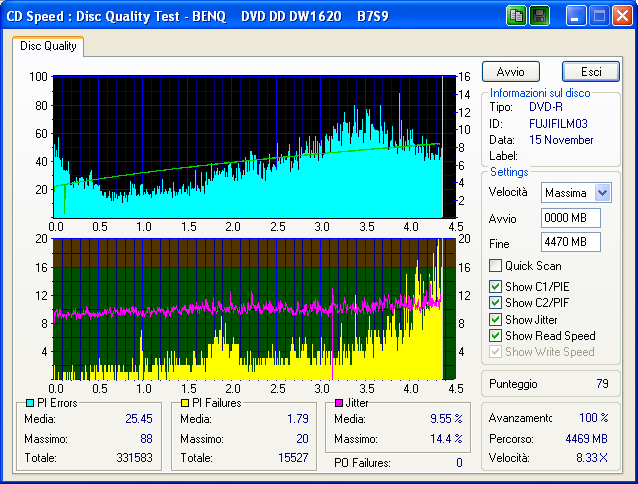Screen dimensions: 638x484
Task: Toggle Show Read Speed checkbox
Action: tap(495, 336)
